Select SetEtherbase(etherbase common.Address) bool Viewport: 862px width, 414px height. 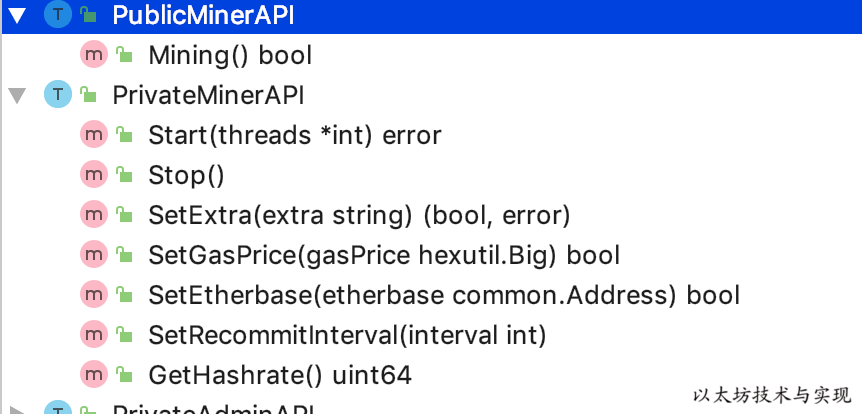[x=444, y=296]
